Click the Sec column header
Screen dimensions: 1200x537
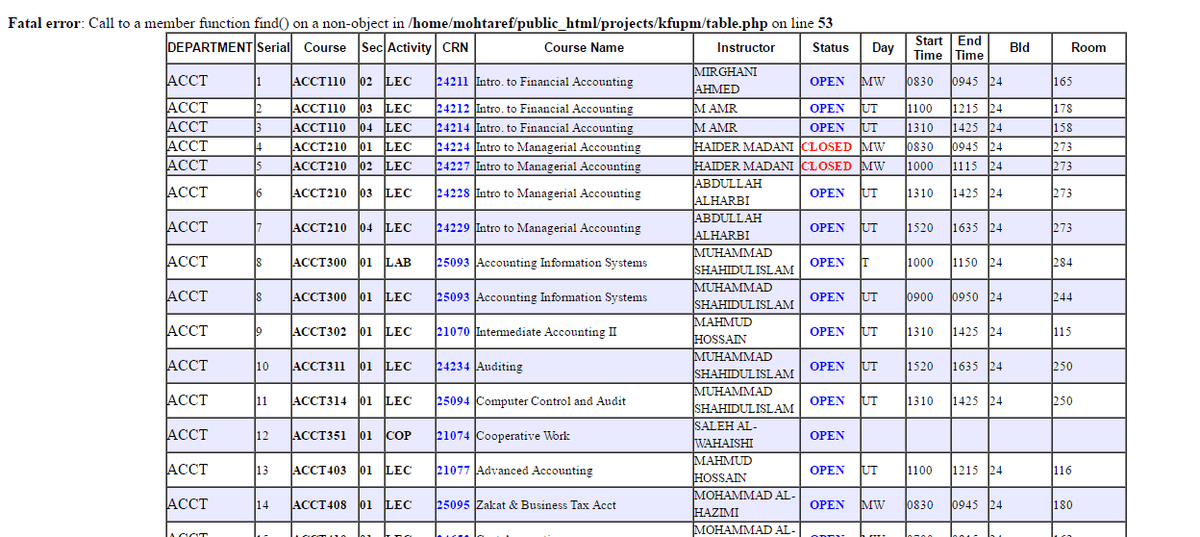click(x=371, y=48)
